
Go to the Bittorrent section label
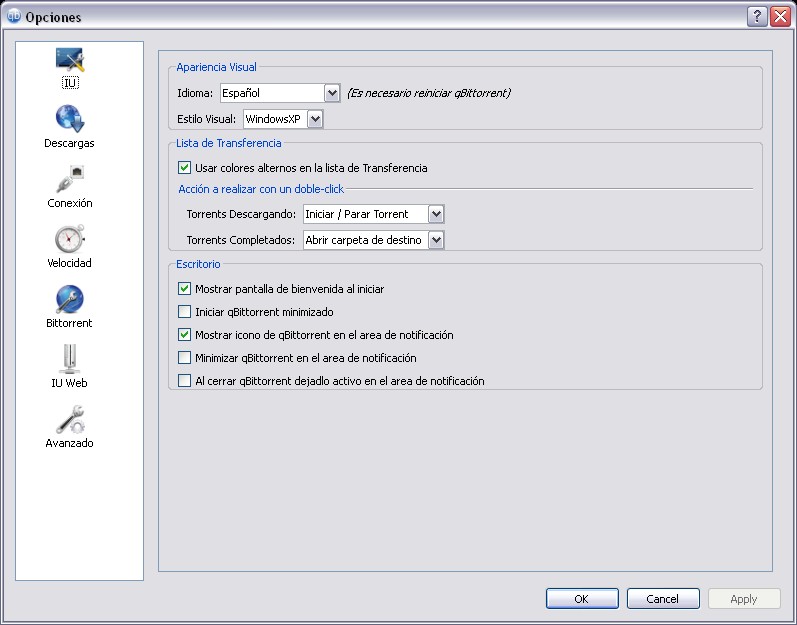pyautogui.click(x=69, y=323)
